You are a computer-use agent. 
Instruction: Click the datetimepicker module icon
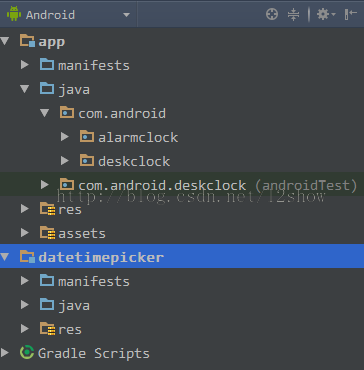click(27, 257)
